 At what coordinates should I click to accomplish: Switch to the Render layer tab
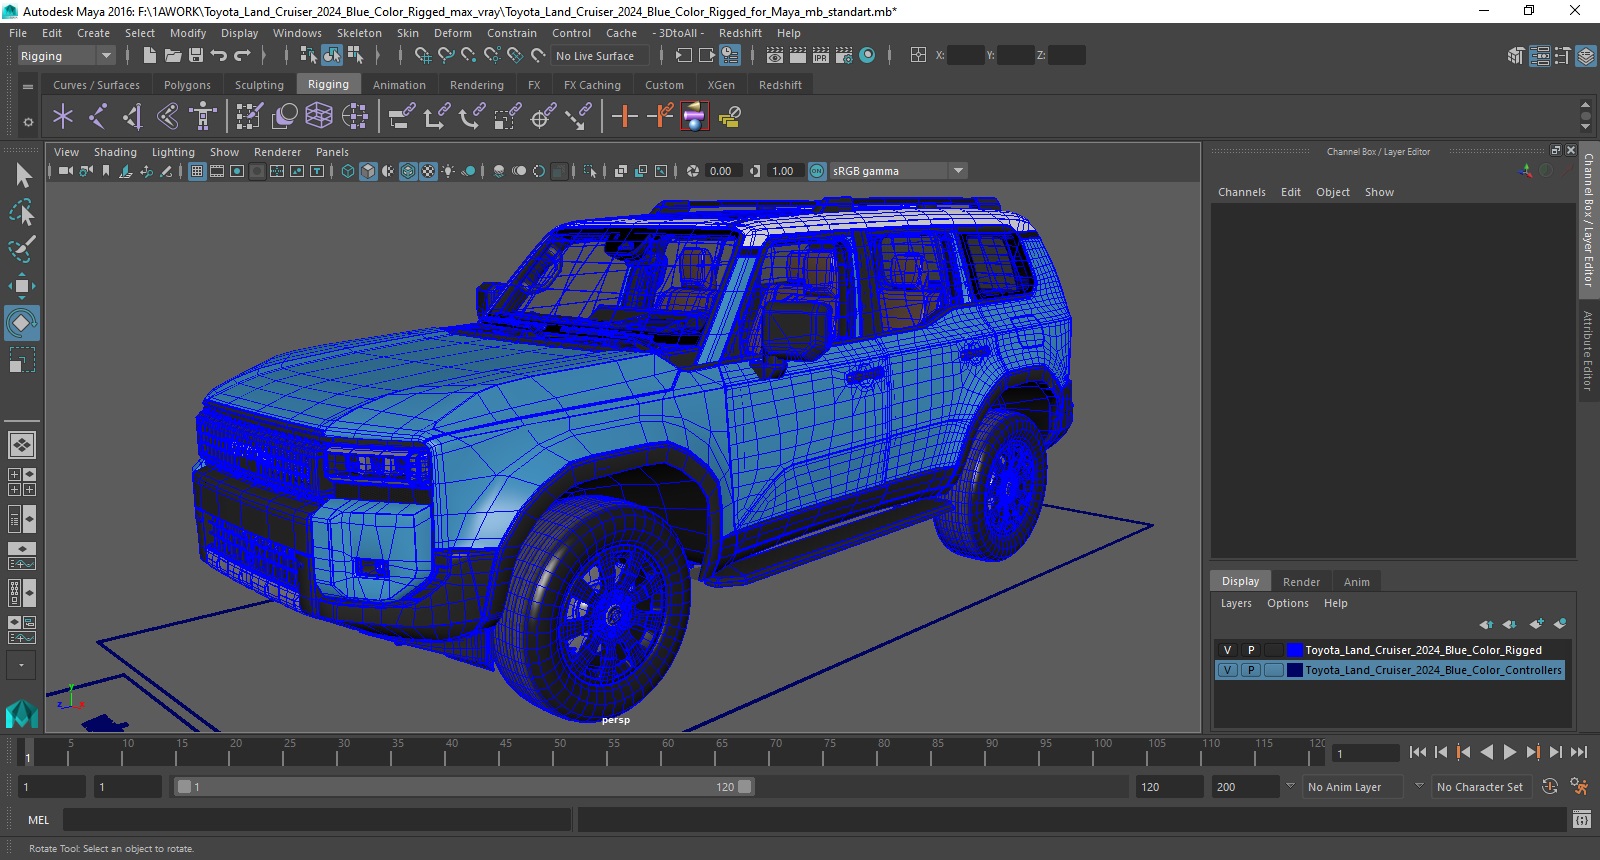(1301, 582)
